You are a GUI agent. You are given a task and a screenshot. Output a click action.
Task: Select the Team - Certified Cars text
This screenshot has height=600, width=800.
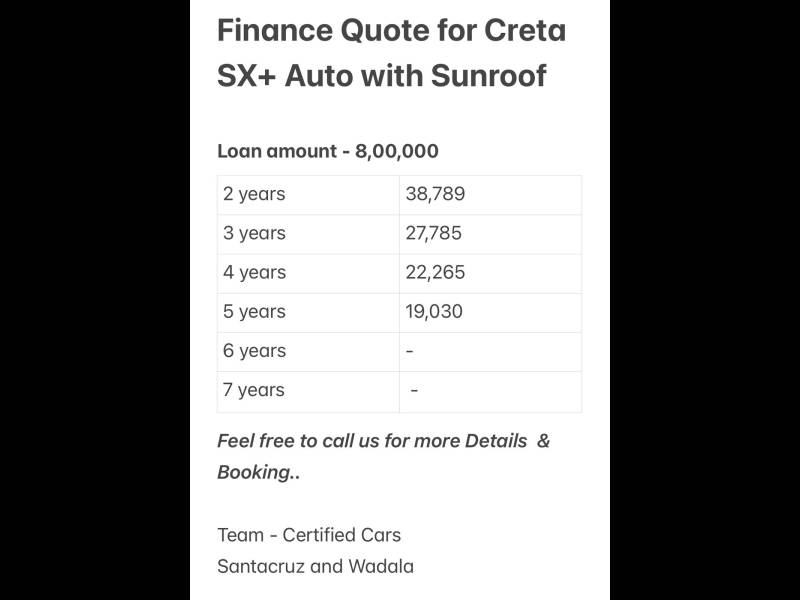point(309,535)
